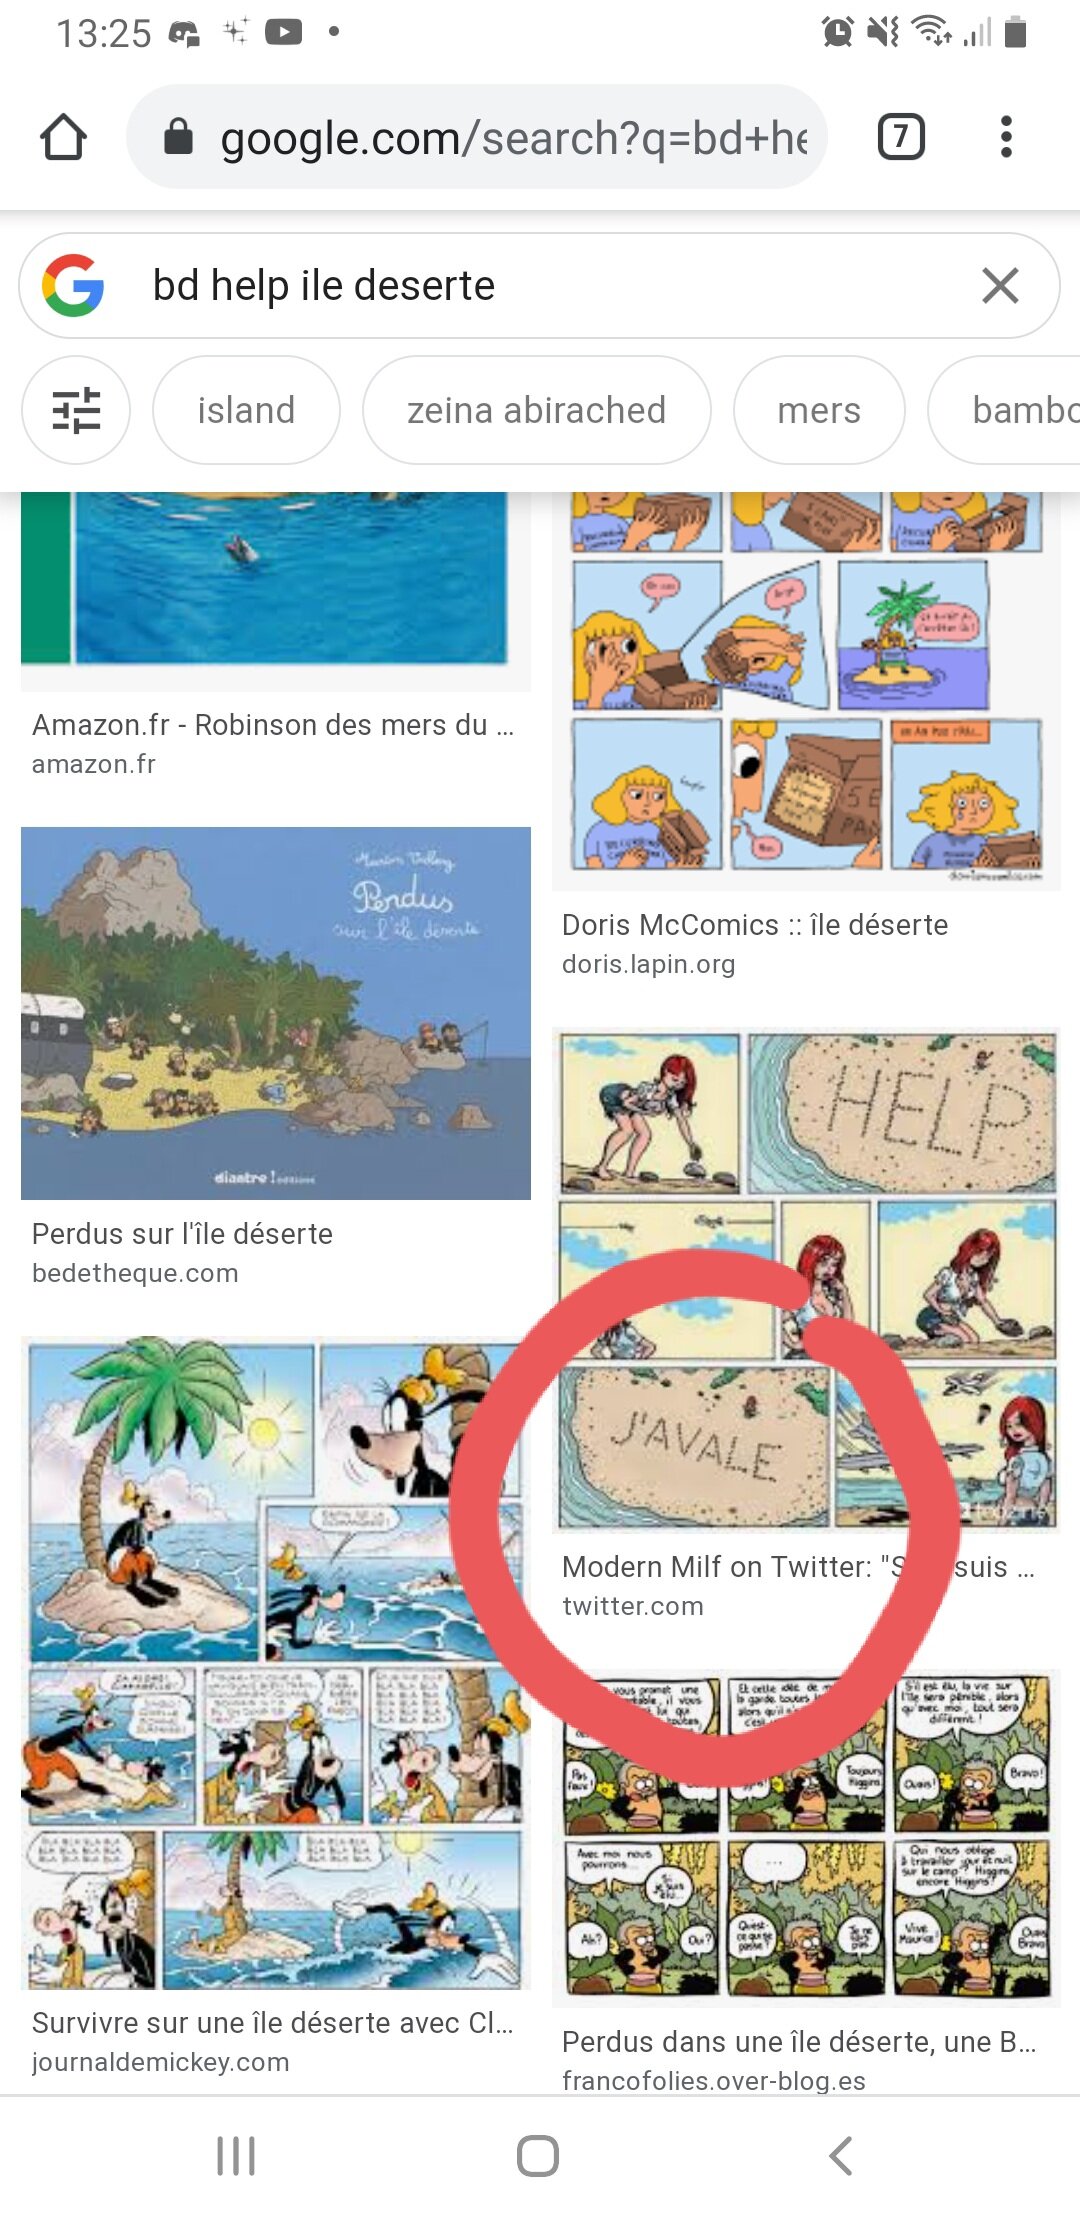Edit the 'bd help ile deserte' search field
Image resolution: width=1080 pixels, height=2220 pixels.
click(540, 286)
